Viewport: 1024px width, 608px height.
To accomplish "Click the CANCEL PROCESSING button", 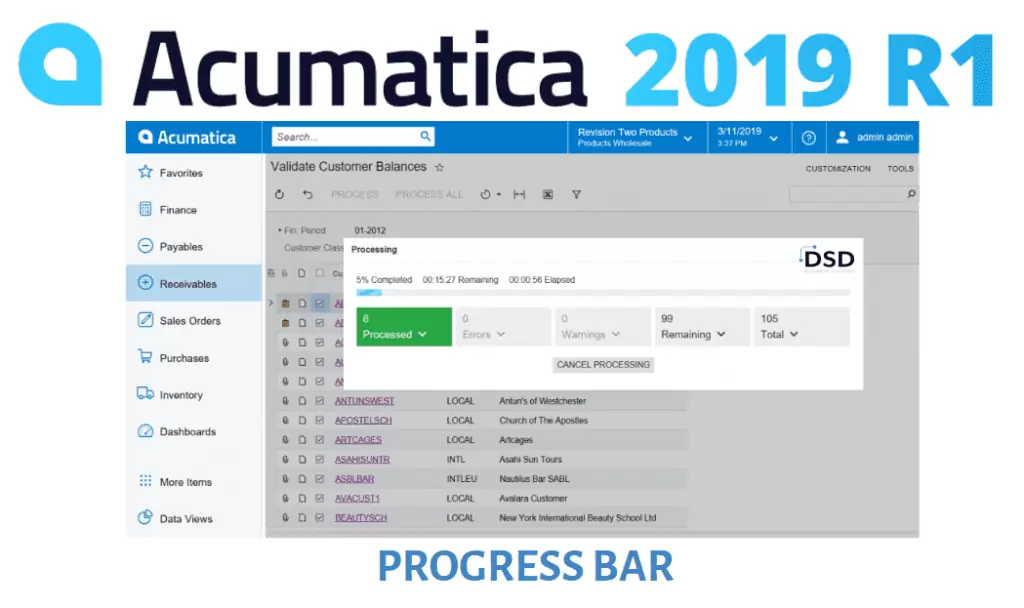I will click(x=601, y=365).
